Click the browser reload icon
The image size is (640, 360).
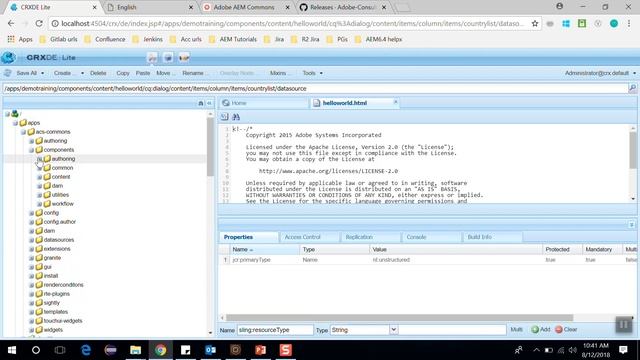point(39,24)
